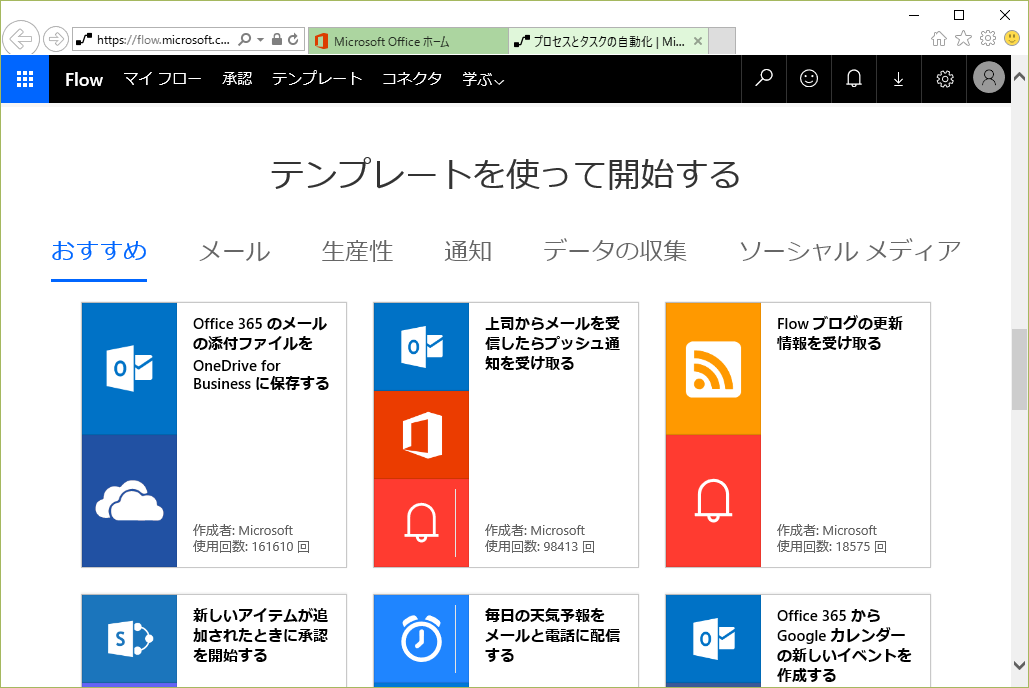Screen dimensions: 1029x688
Task: Open the browser Home icon
Action: [939, 39]
